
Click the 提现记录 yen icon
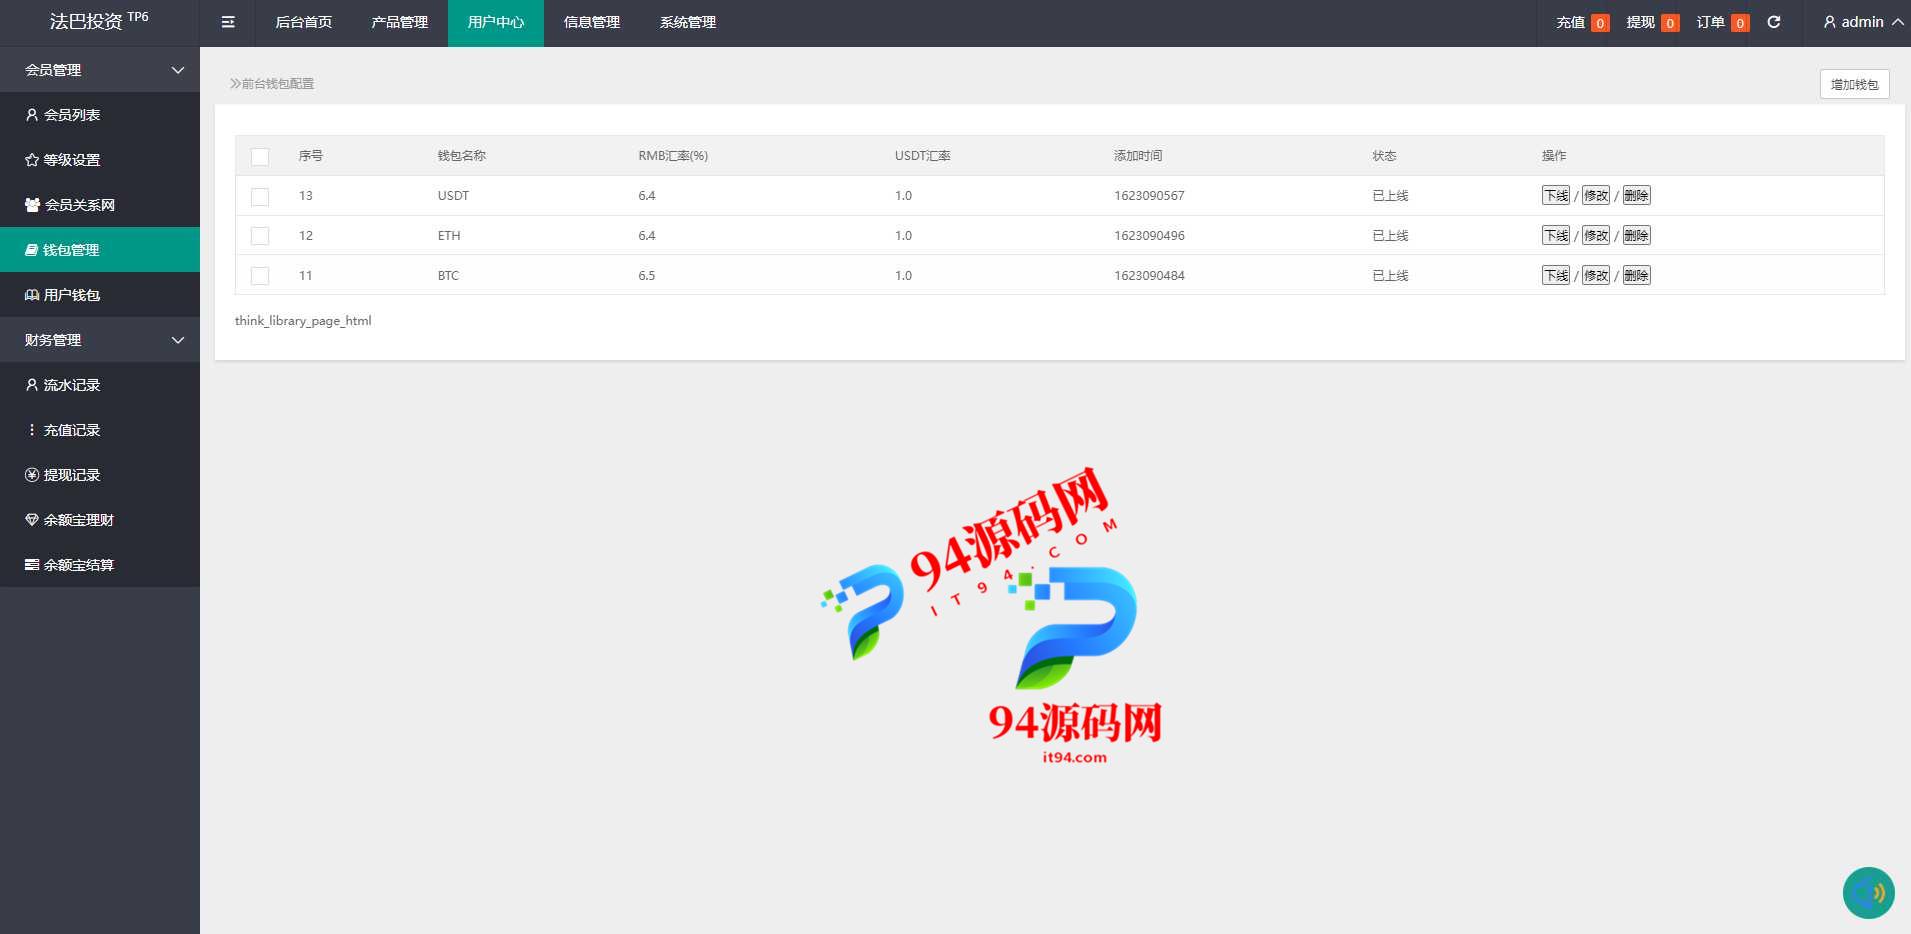pyautogui.click(x=32, y=475)
